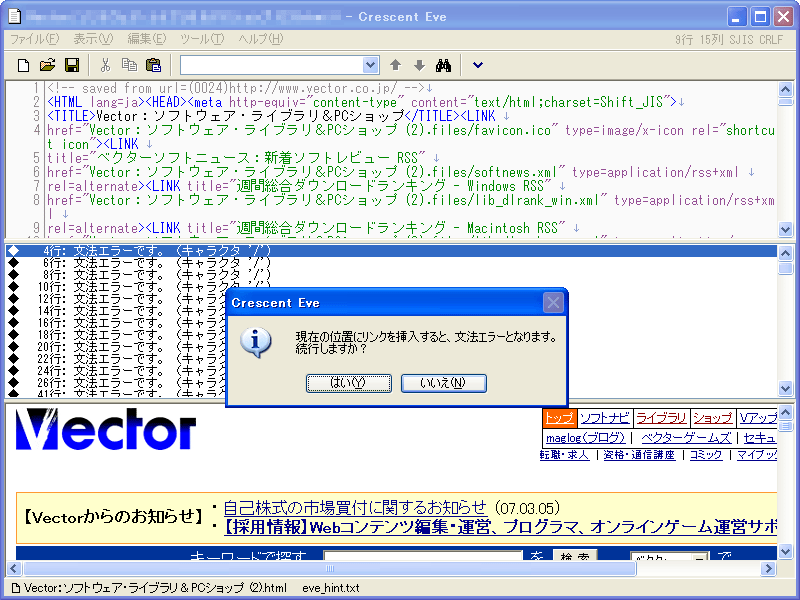
Task: Confirm dialog with はい(Y) button
Action: [349, 383]
